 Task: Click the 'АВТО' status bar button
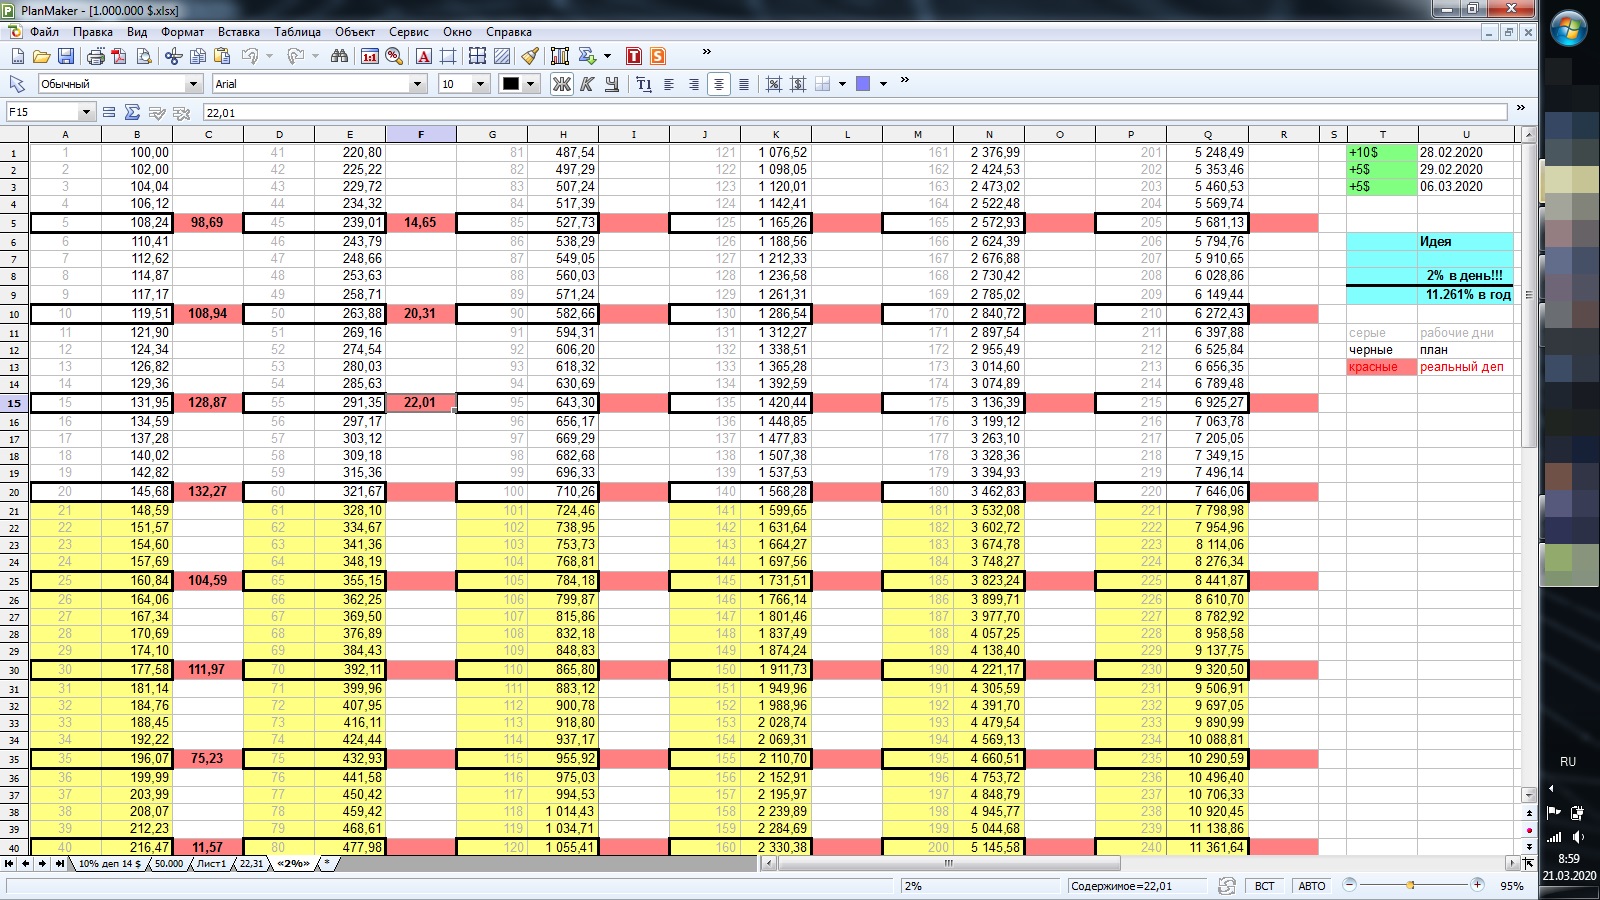(x=1311, y=886)
